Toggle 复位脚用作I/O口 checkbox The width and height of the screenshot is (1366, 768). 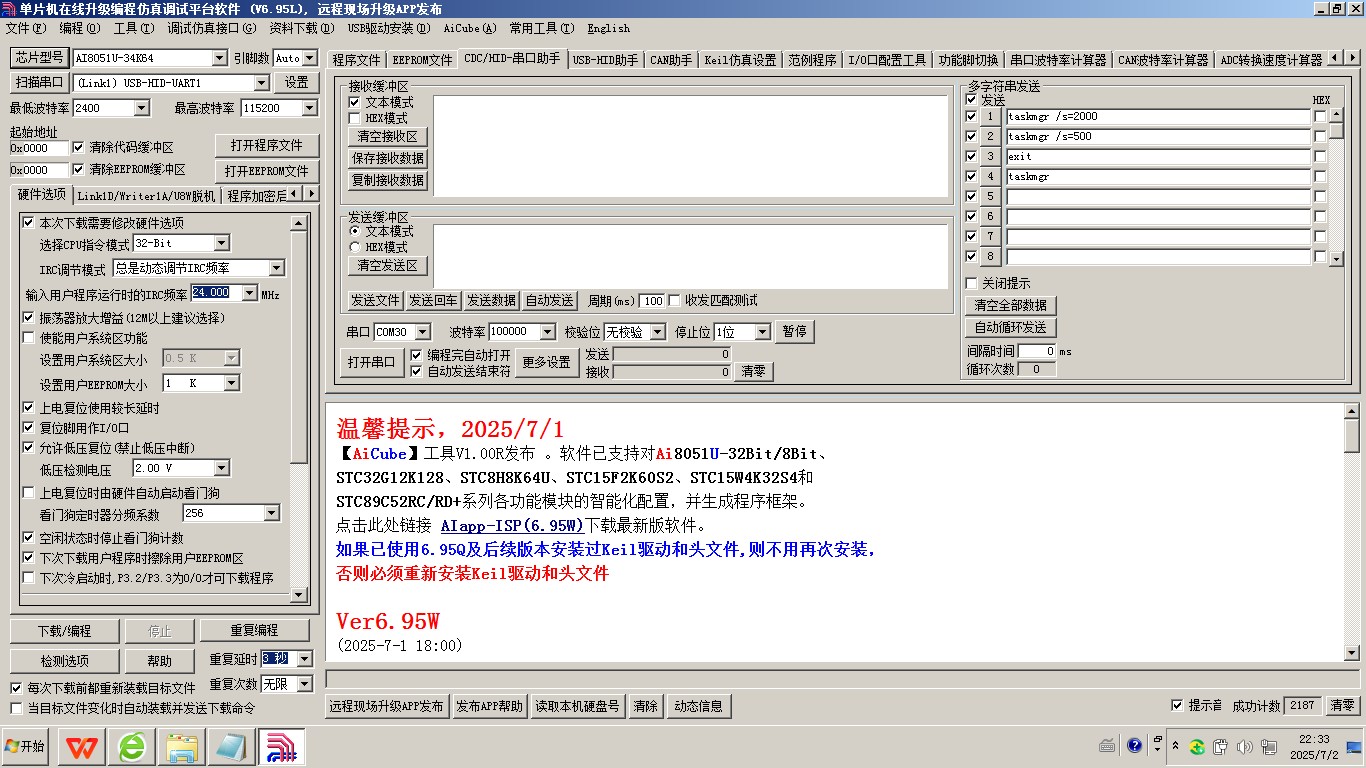coord(29,427)
